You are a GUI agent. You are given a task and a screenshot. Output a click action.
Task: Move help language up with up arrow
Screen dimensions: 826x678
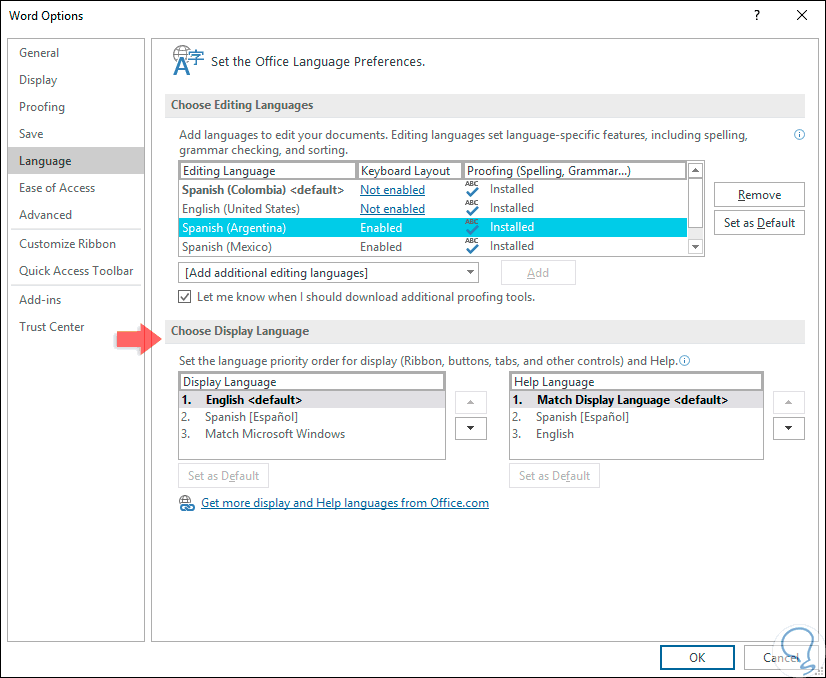tap(789, 402)
